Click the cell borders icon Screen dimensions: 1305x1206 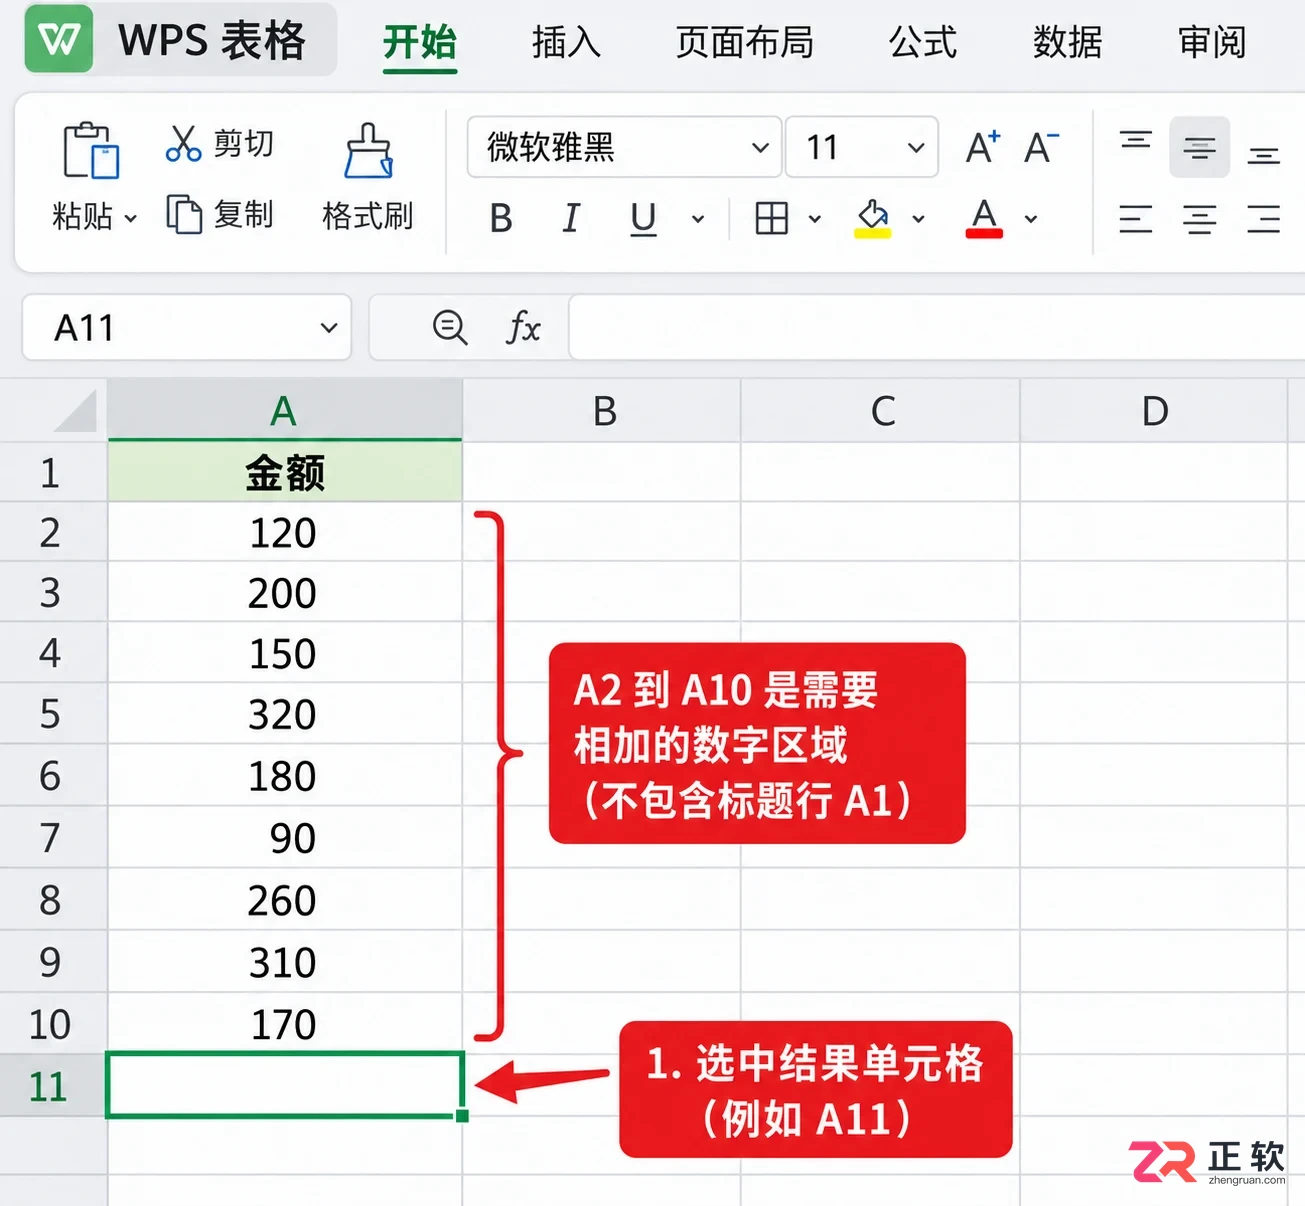click(x=772, y=218)
